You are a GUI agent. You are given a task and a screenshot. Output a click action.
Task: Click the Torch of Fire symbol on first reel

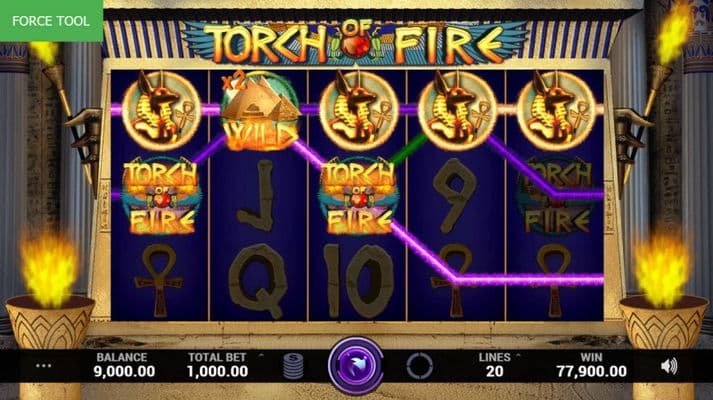tap(161, 196)
